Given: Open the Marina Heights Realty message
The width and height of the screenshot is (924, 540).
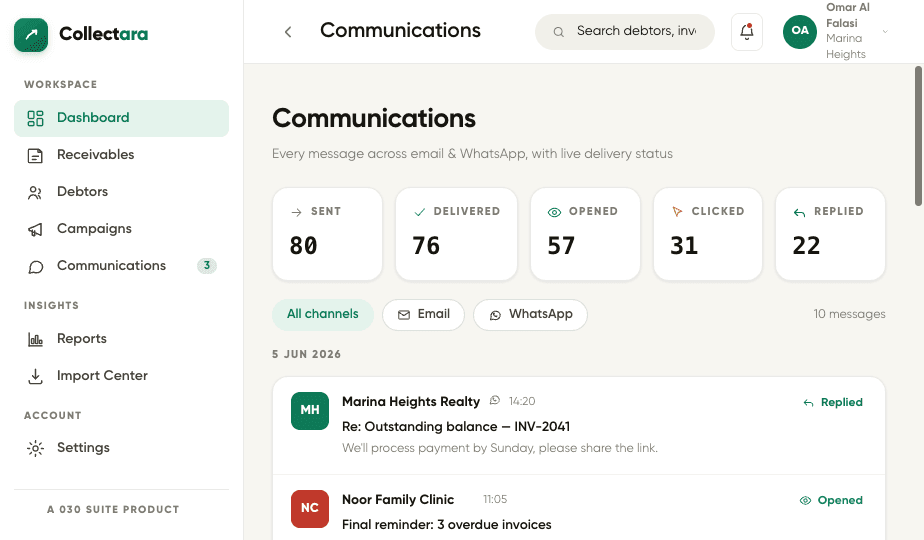Looking at the screenshot, I should 579,426.
